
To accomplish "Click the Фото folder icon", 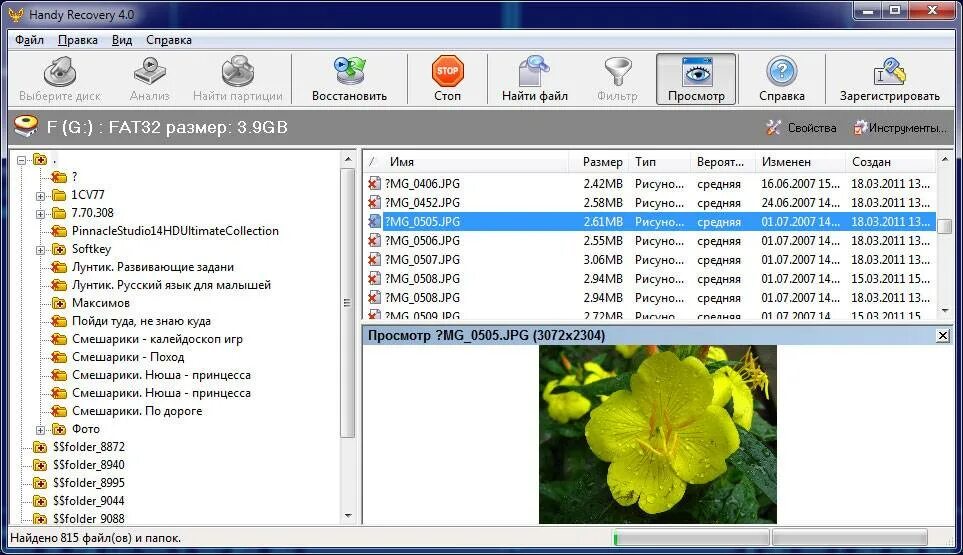I will click(x=59, y=429).
